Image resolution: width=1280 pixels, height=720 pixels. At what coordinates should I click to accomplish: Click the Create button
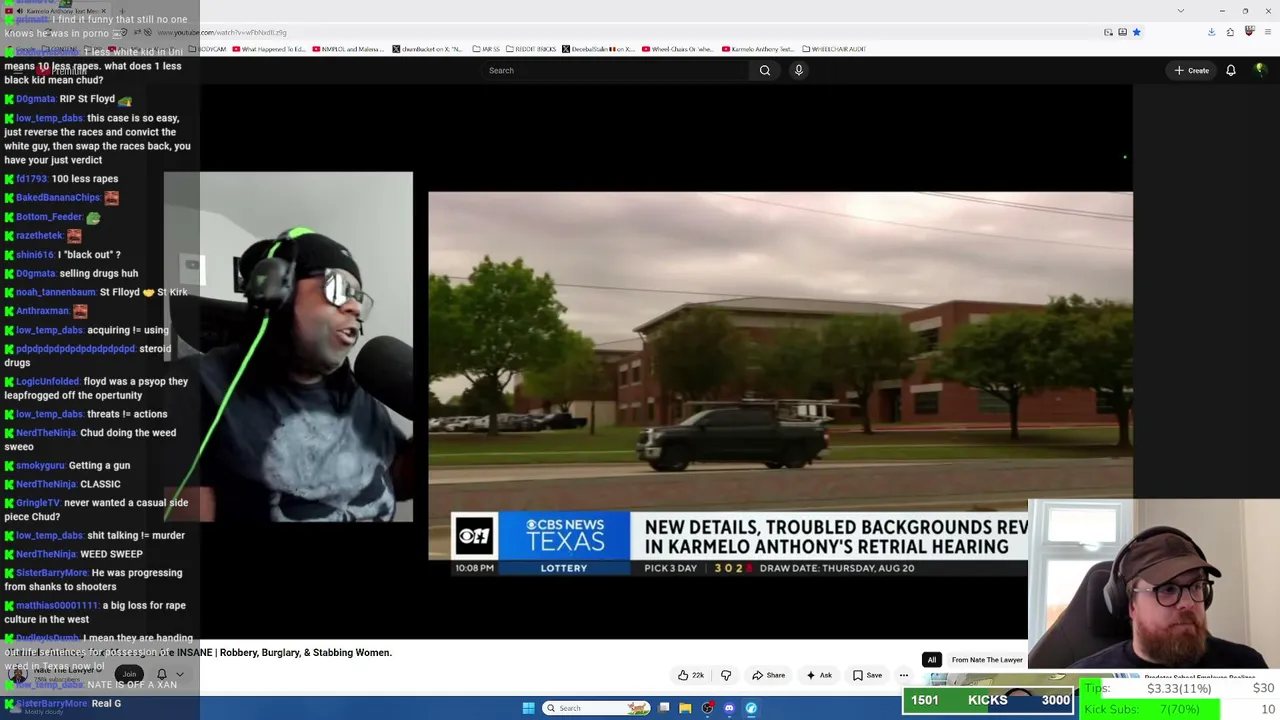[1192, 70]
